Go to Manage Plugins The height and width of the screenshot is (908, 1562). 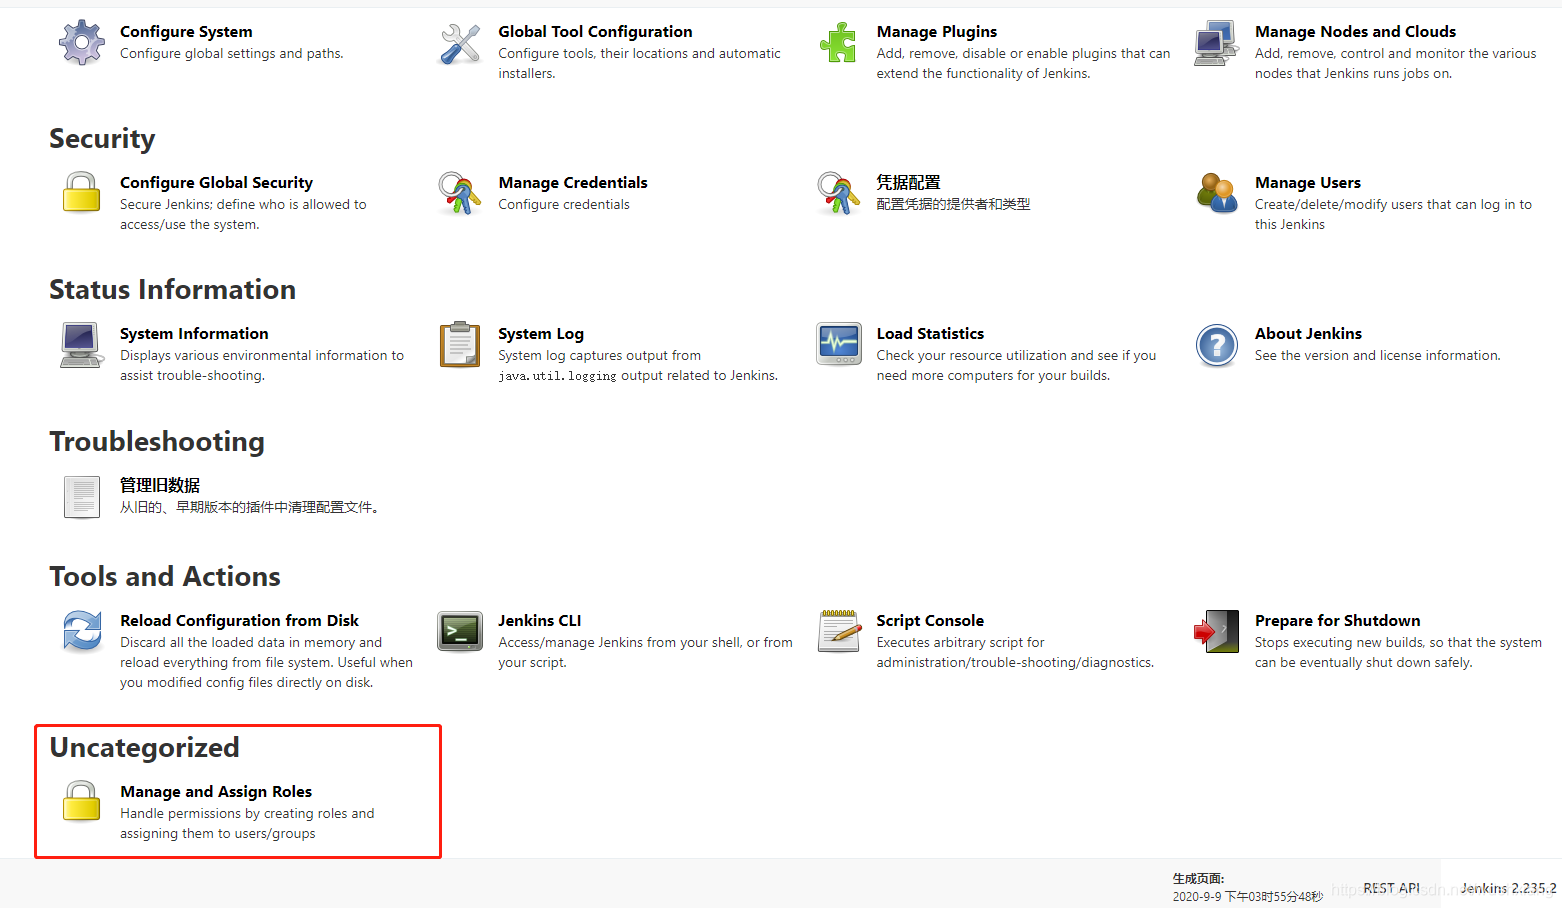click(x=936, y=32)
